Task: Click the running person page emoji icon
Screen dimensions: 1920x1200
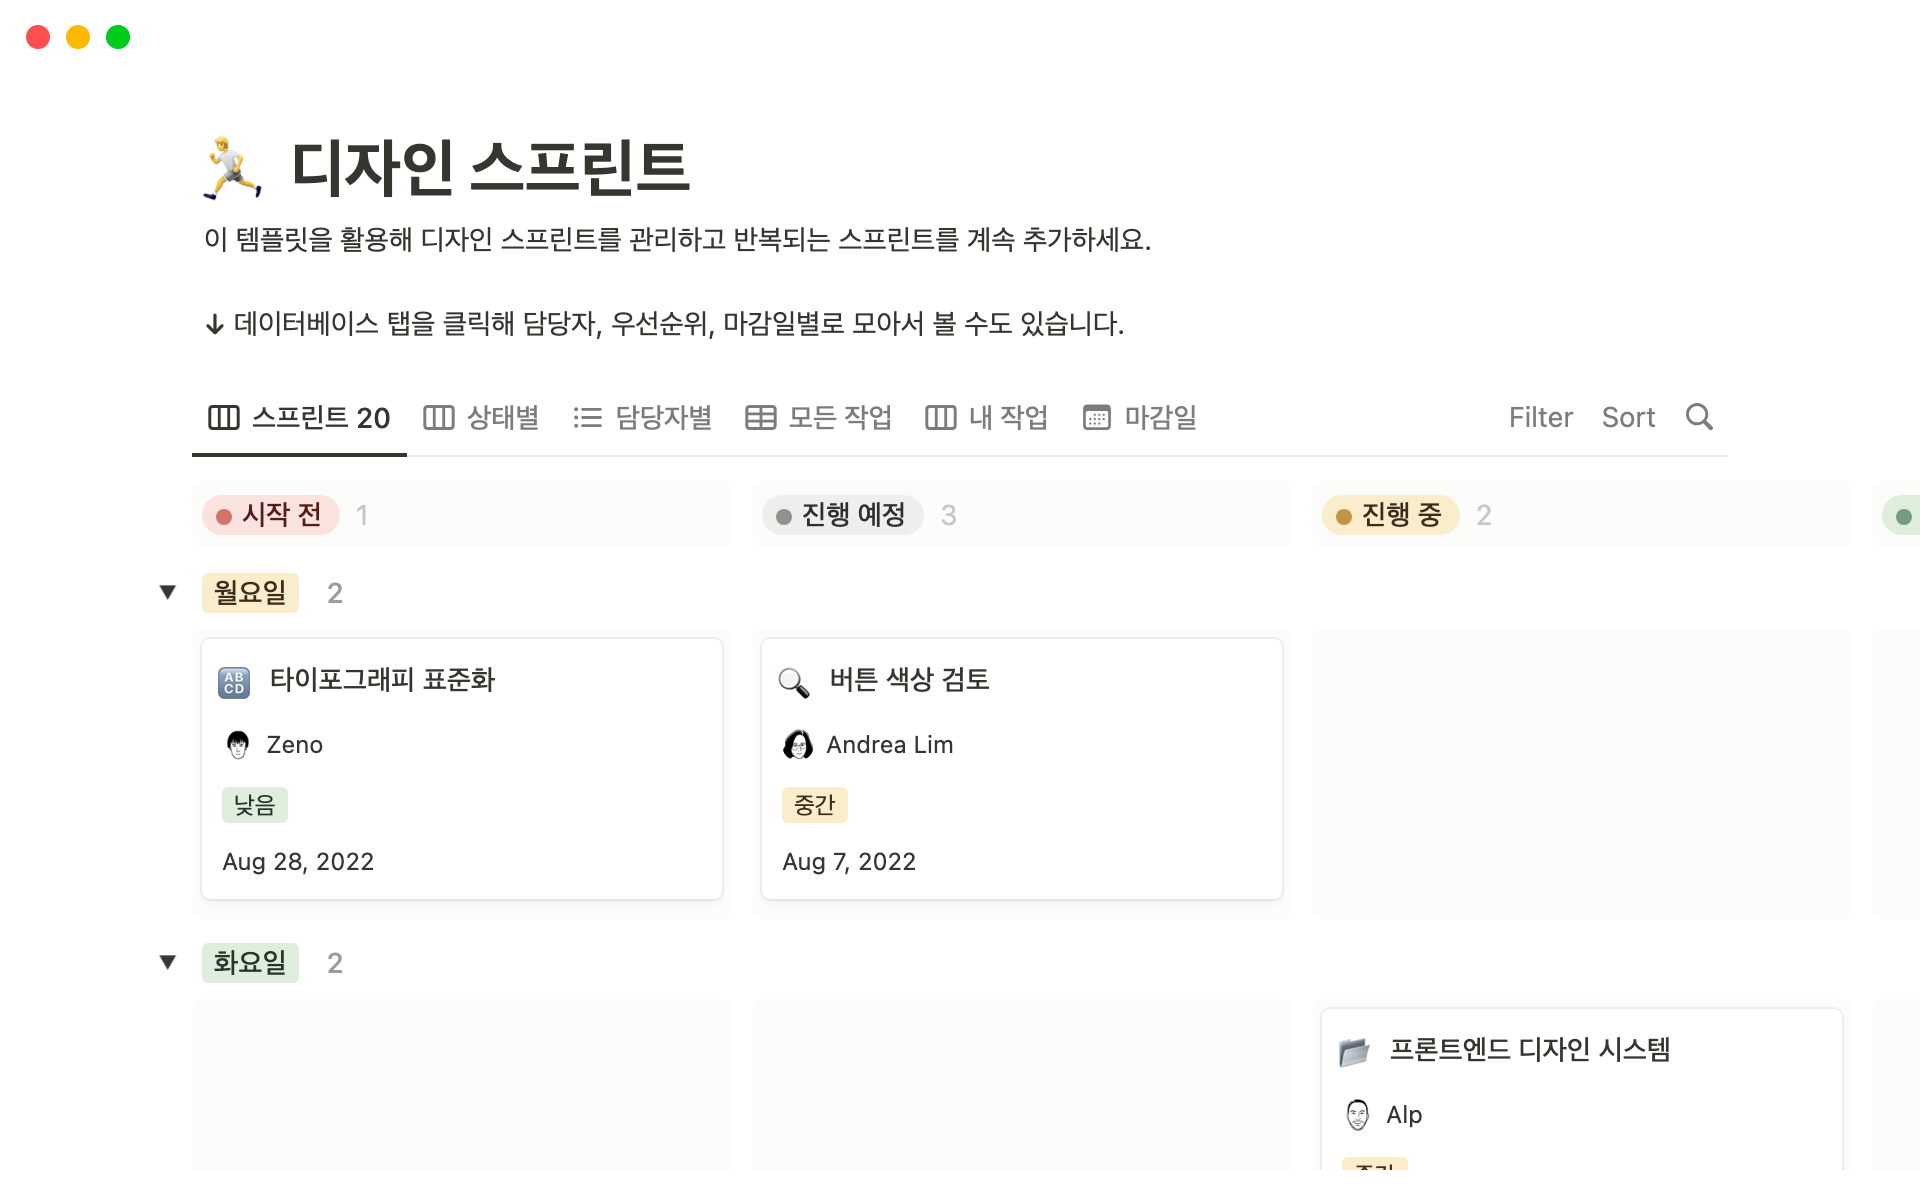Action: point(233,168)
